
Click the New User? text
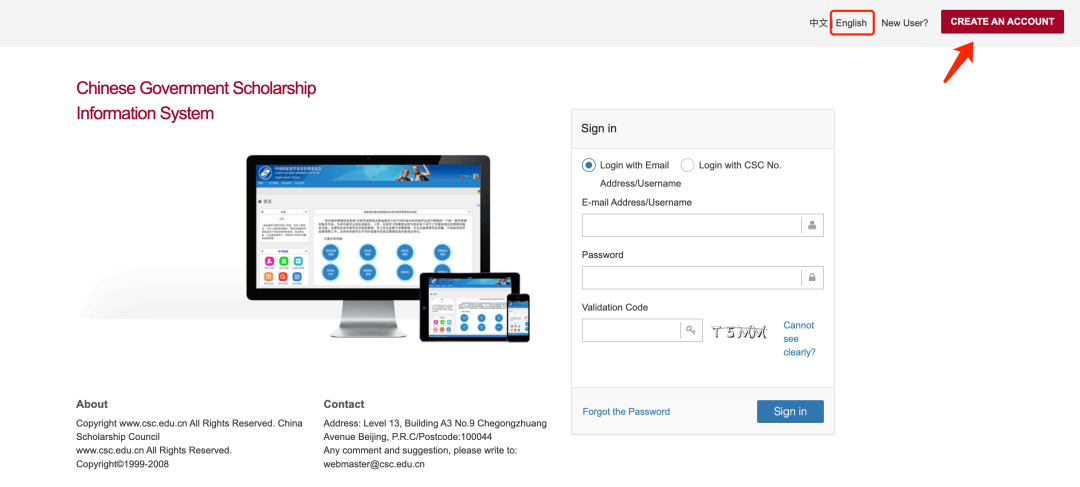click(x=904, y=23)
